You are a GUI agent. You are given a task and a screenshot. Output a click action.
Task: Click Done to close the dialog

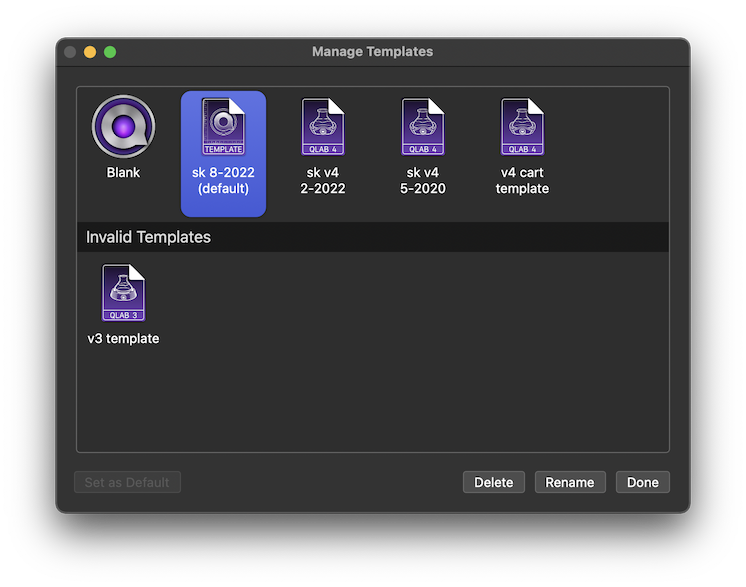click(643, 482)
